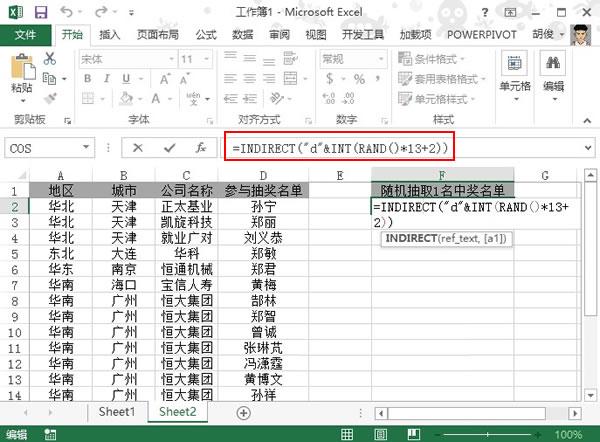Click the accounting currency format icon

pyautogui.click(x=329, y=79)
